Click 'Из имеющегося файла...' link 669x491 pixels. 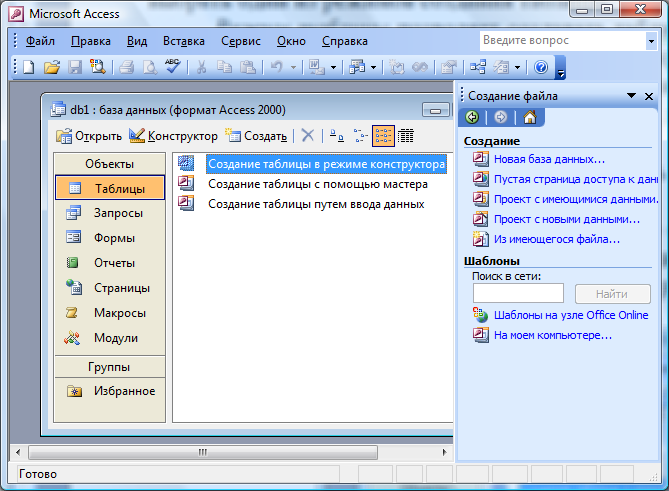tap(556, 239)
